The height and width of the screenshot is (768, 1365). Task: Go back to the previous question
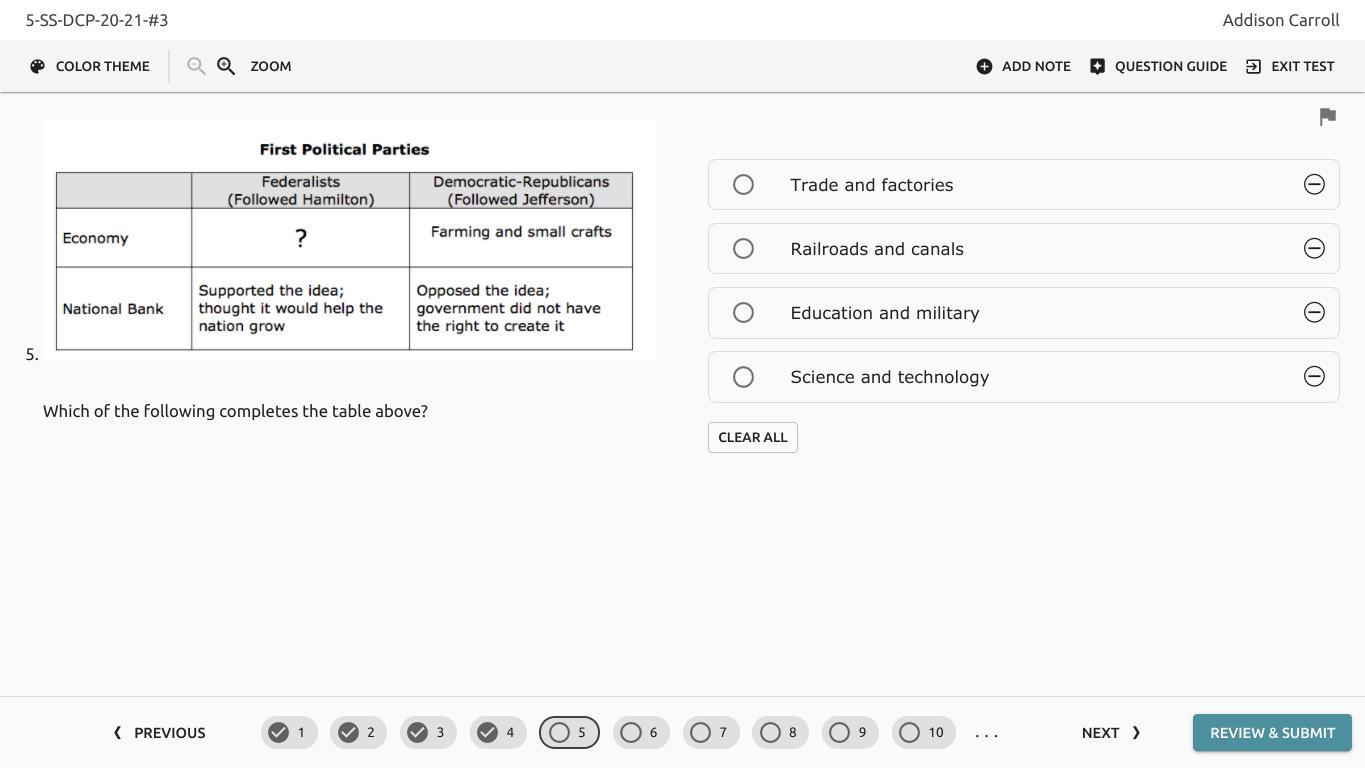[159, 733]
